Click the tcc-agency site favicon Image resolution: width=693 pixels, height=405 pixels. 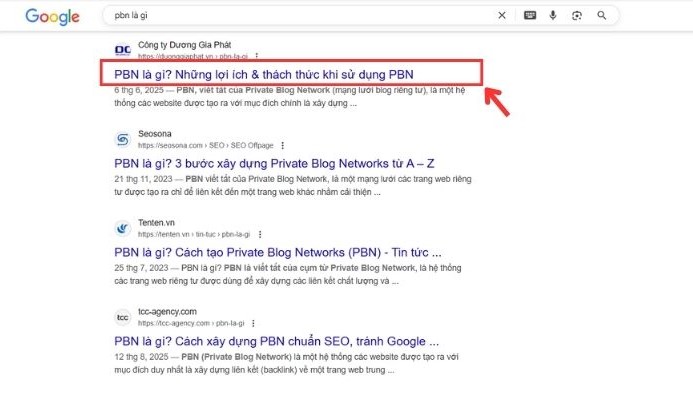(x=122, y=317)
